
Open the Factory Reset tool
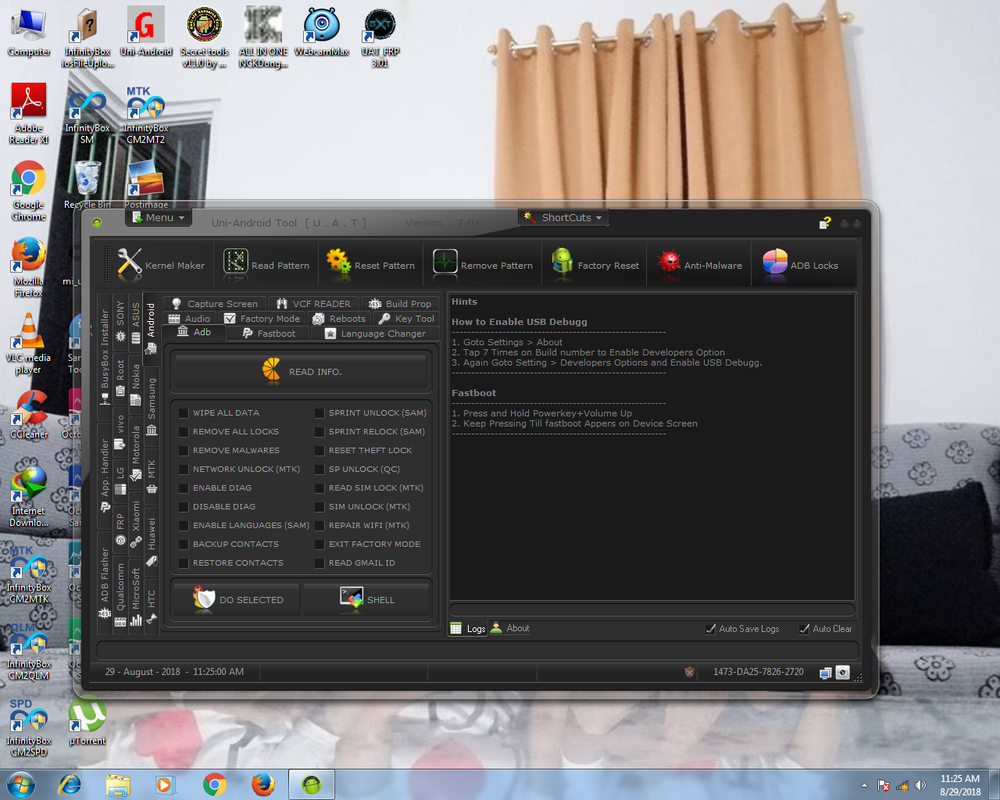point(594,263)
